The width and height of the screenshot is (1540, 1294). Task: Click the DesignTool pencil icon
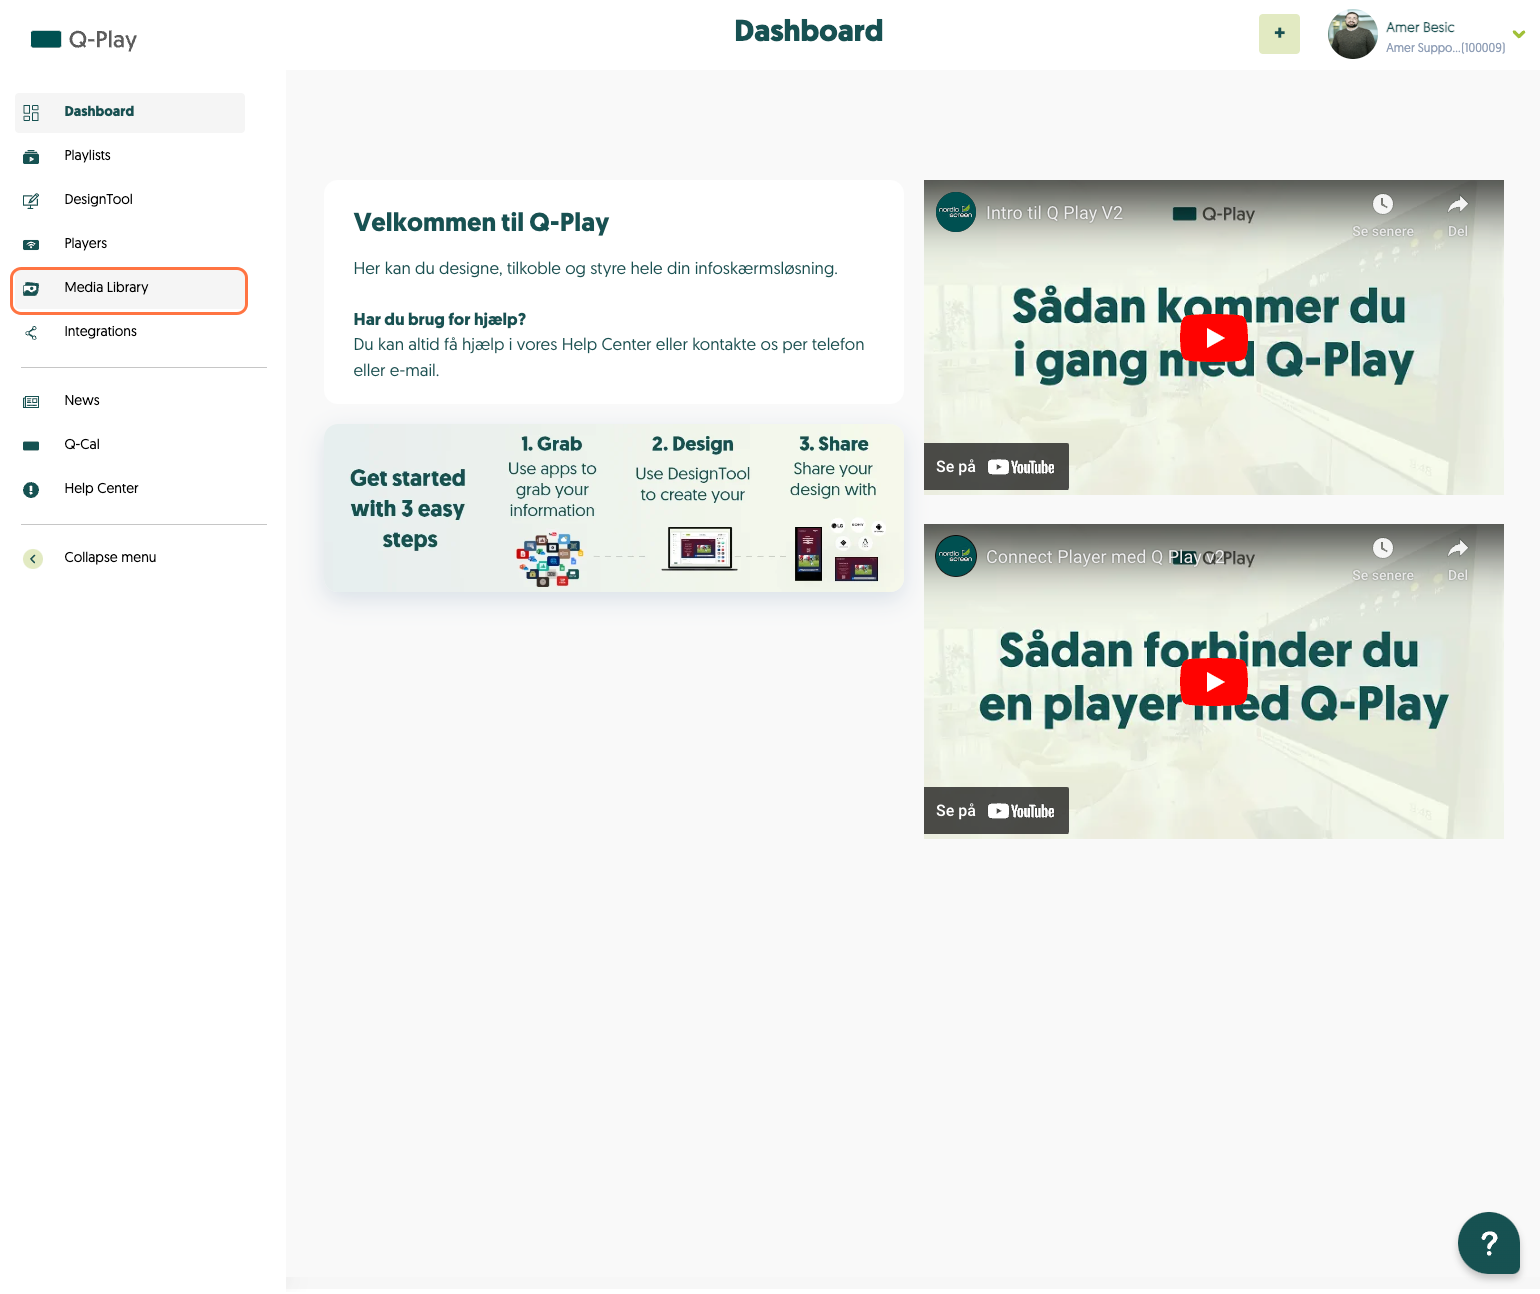point(31,200)
